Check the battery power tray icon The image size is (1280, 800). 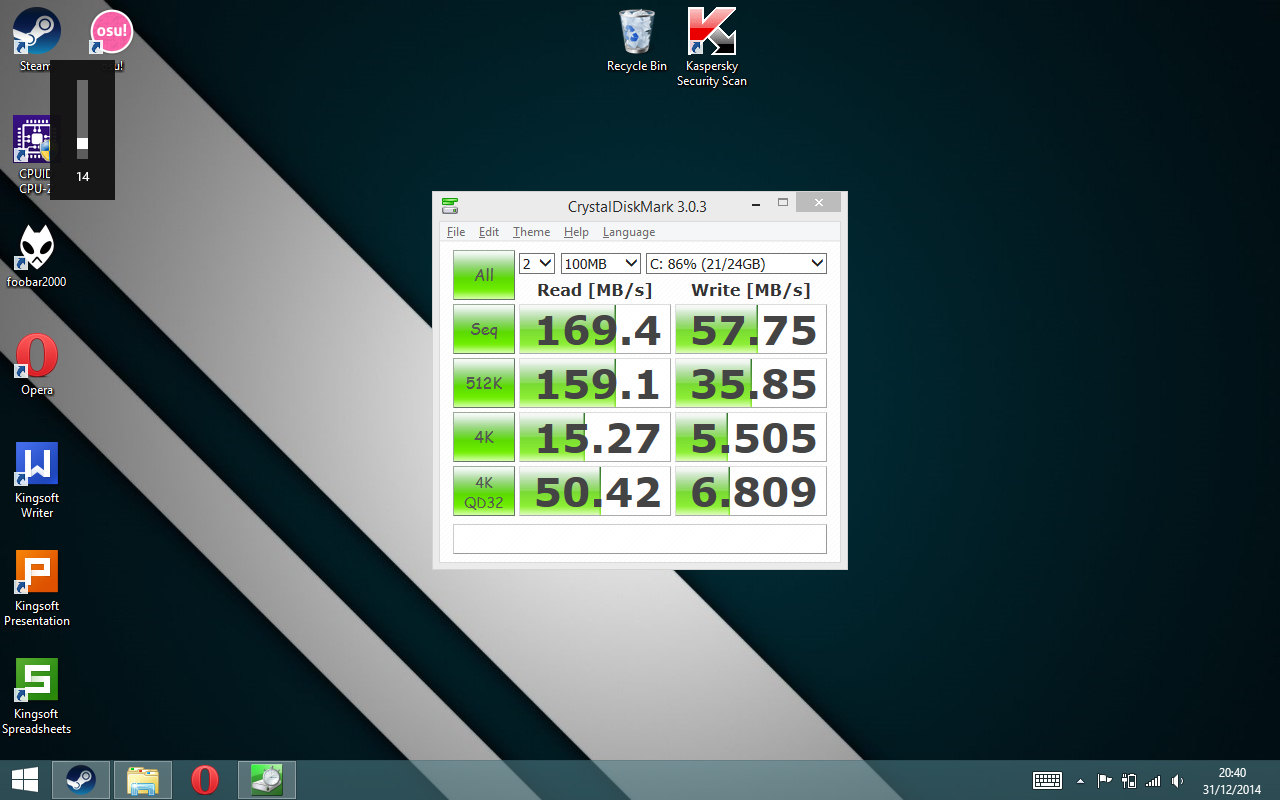click(1130, 780)
